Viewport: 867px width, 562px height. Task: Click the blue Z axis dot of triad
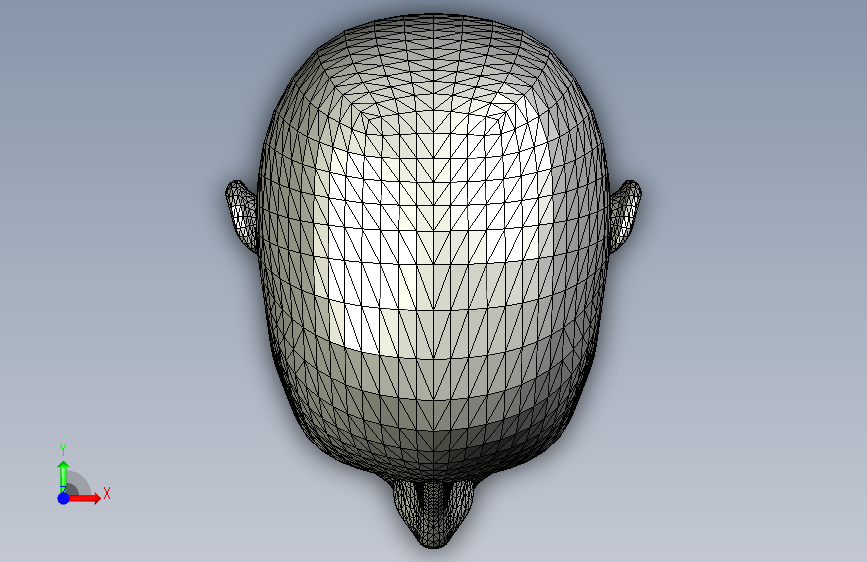point(64,498)
